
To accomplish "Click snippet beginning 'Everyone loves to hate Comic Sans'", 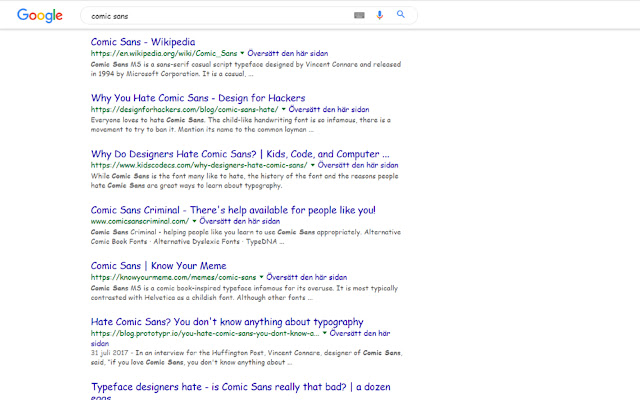I will point(241,125).
